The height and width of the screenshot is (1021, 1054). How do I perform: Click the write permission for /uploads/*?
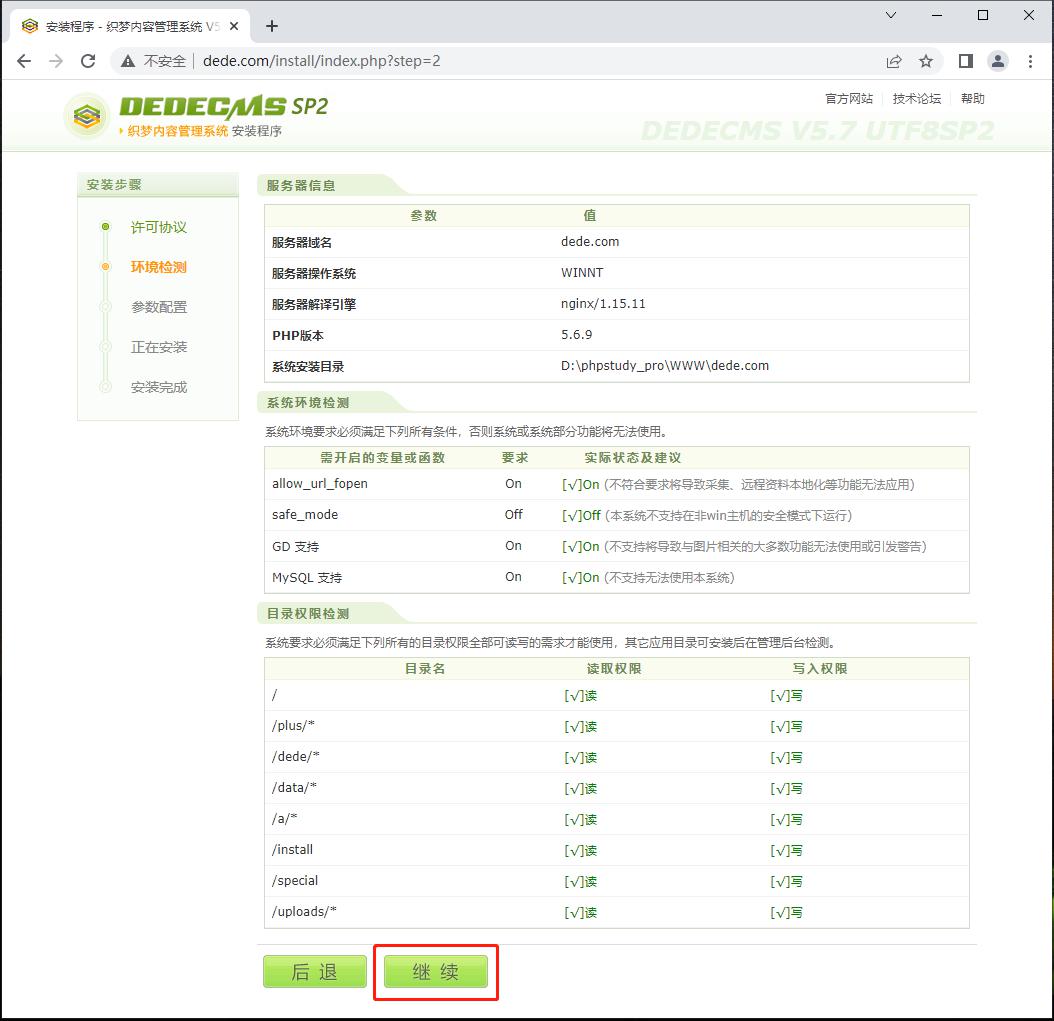[786, 912]
